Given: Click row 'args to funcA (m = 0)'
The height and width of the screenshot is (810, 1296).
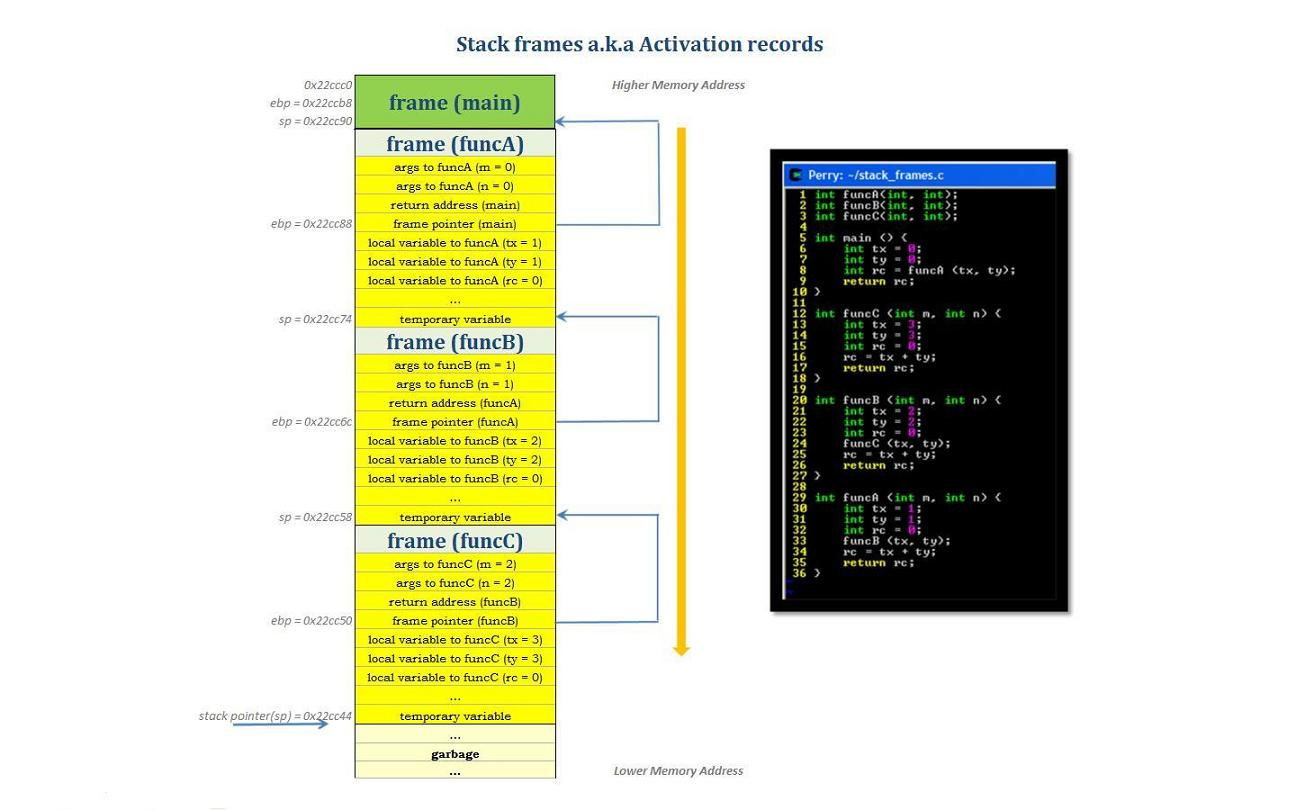Looking at the screenshot, I should point(455,167).
